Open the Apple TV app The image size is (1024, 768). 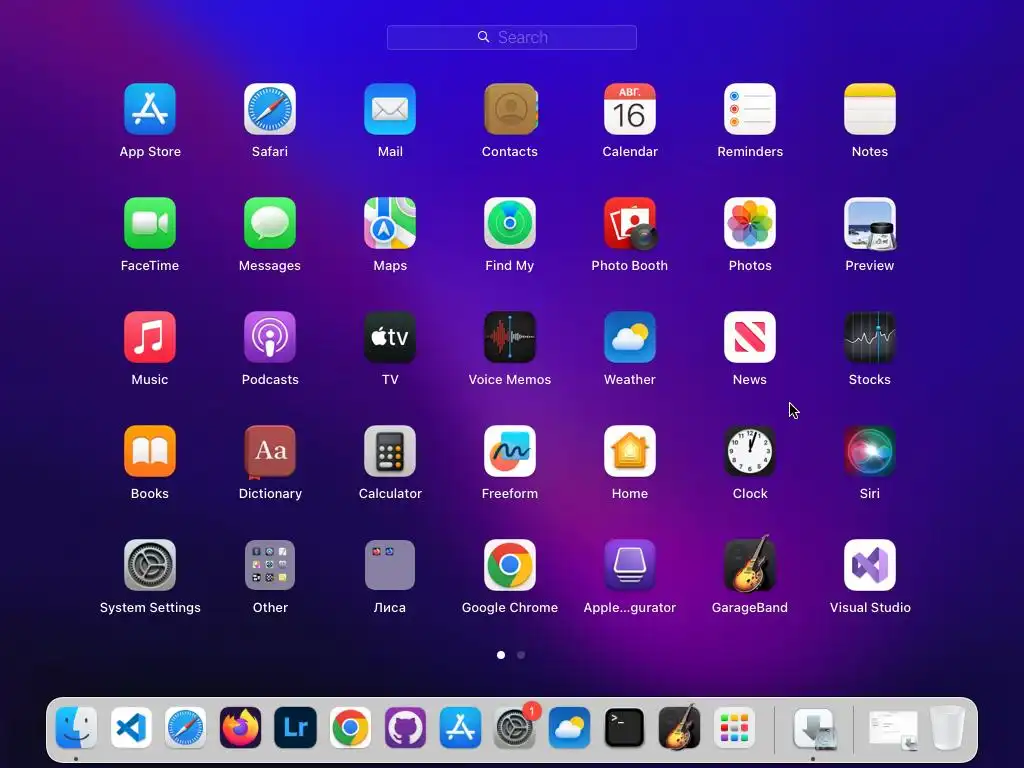click(390, 337)
